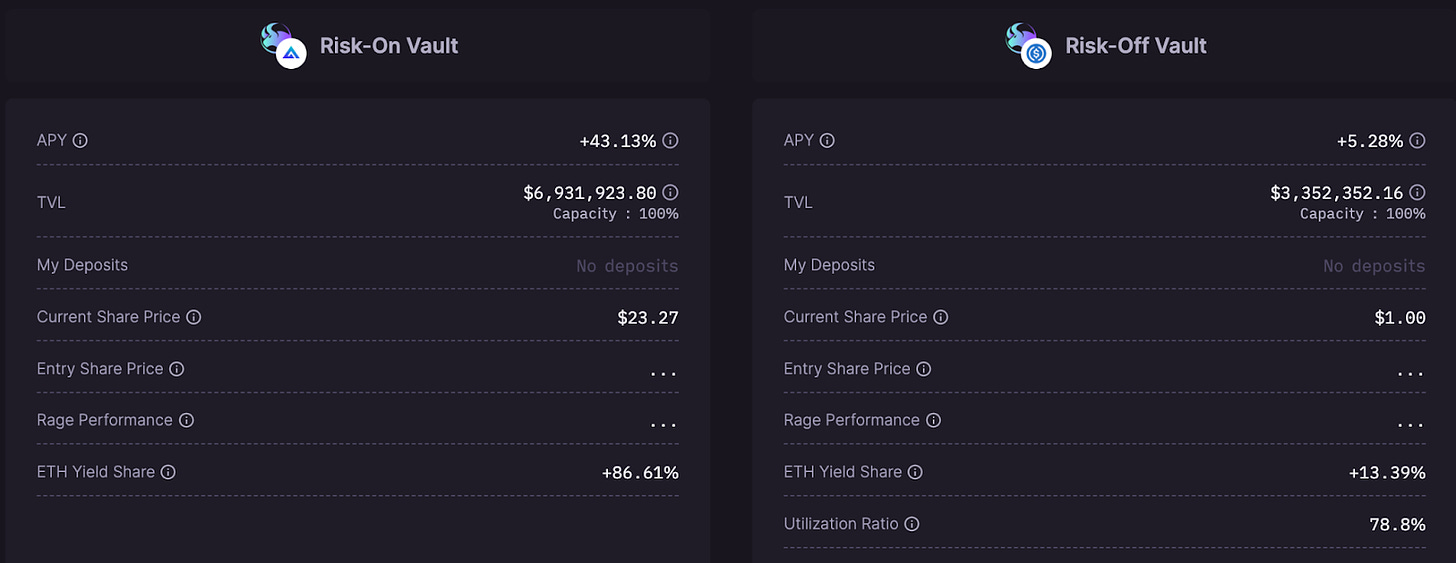
Task: Click Risk-Off Rage Performance info icon
Action: coord(933,420)
